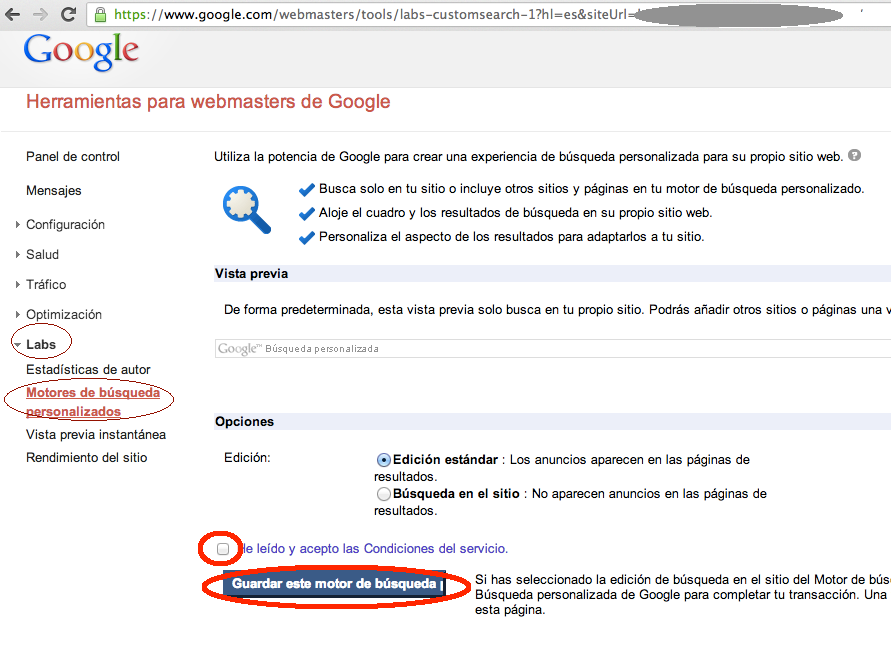
Task: Click the Búsqueda personalizada search field
Action: click(x=552, y=348)
